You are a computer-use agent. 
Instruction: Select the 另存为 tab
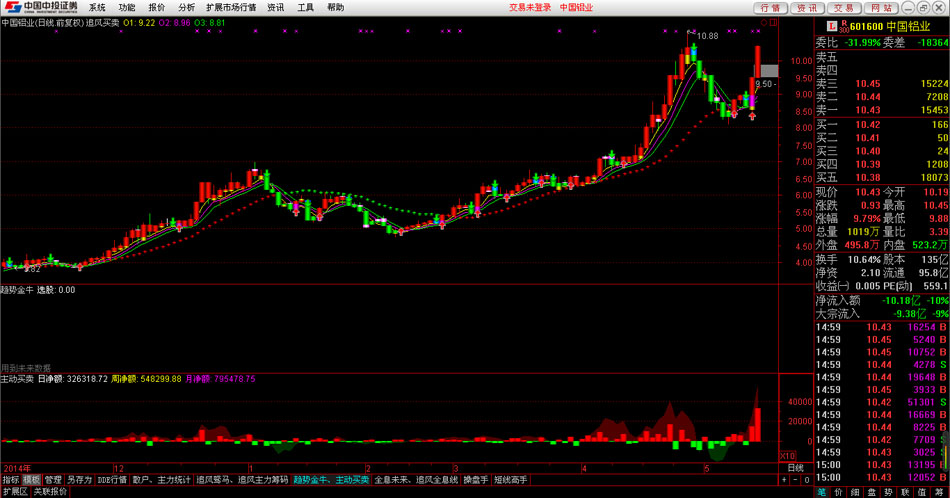(x=79, y=480)
